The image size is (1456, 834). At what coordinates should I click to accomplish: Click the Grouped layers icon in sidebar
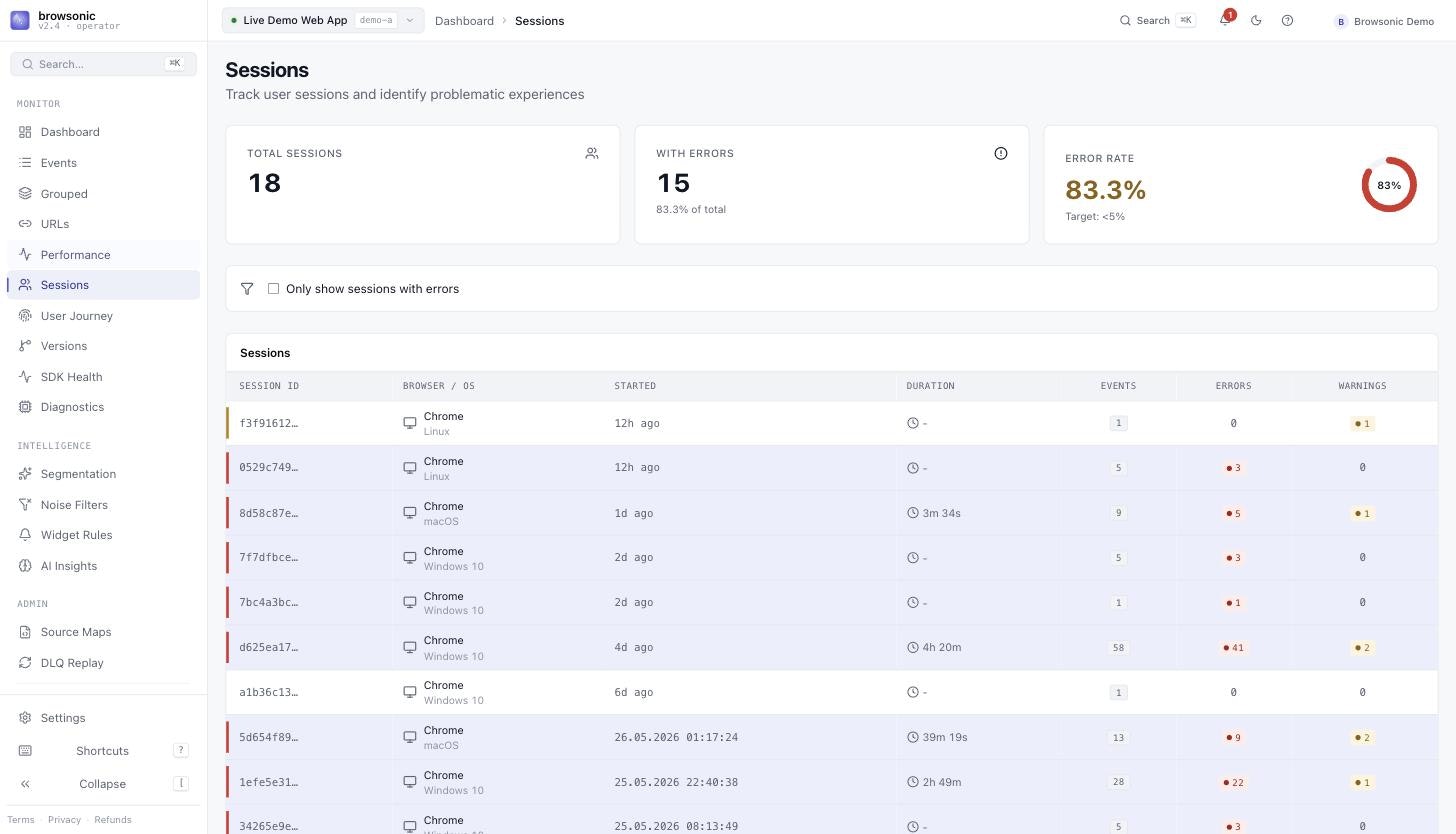tap(25, 194)
